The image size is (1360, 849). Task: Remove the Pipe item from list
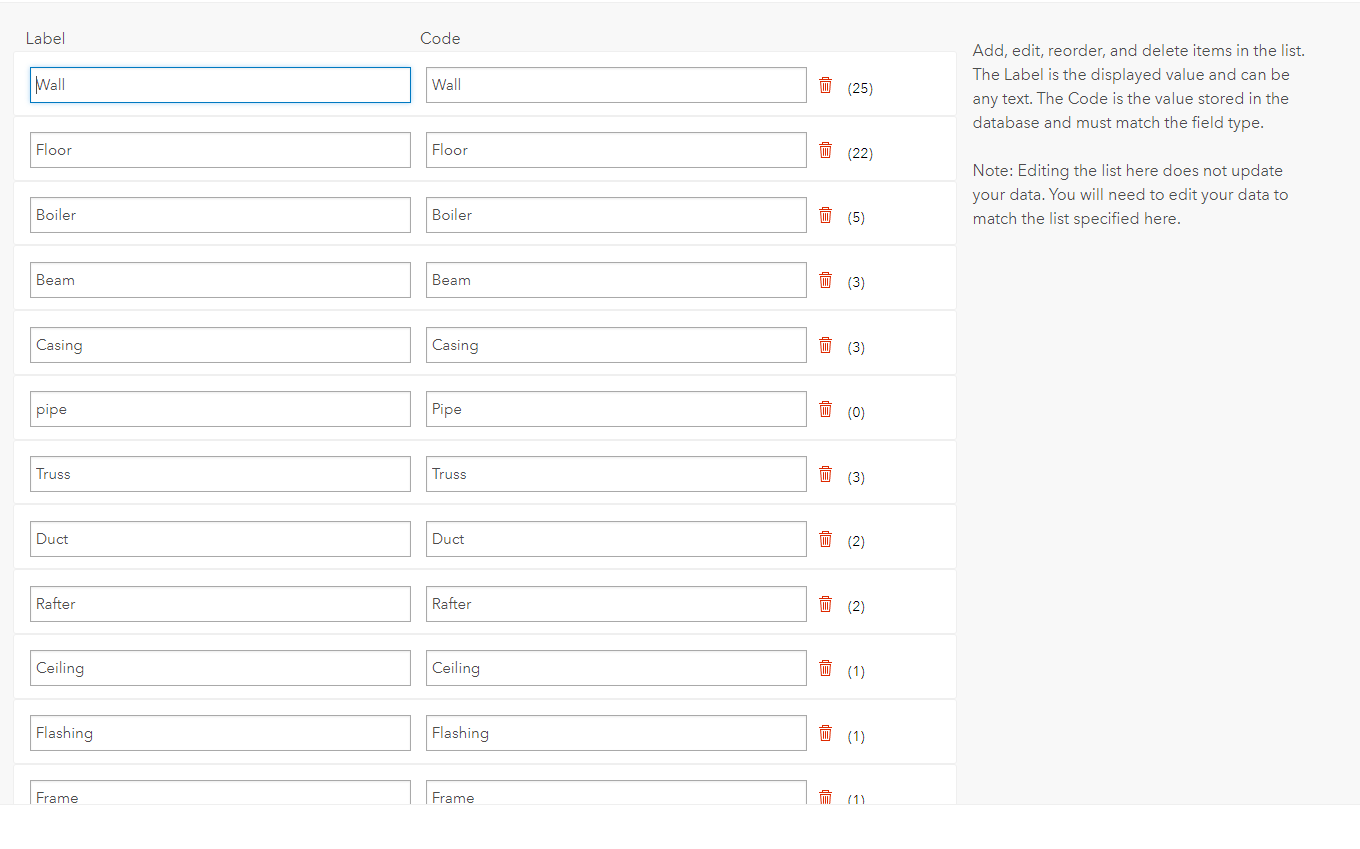[825, 409]
